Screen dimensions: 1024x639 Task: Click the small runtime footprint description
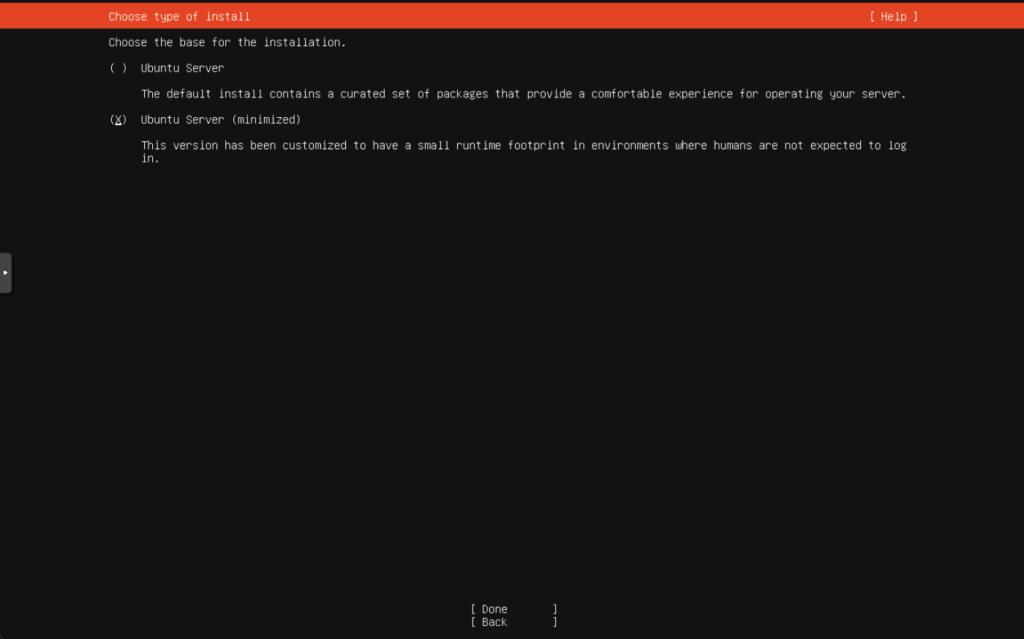pyautogui.click(x=522, y=146)
